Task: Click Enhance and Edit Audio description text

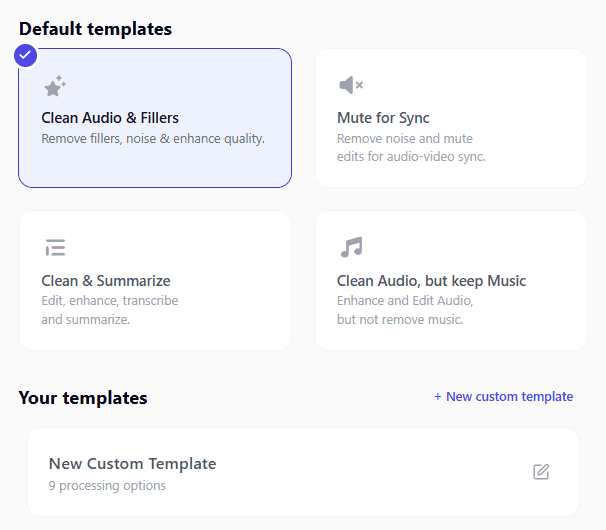Action: click(405, 310)
